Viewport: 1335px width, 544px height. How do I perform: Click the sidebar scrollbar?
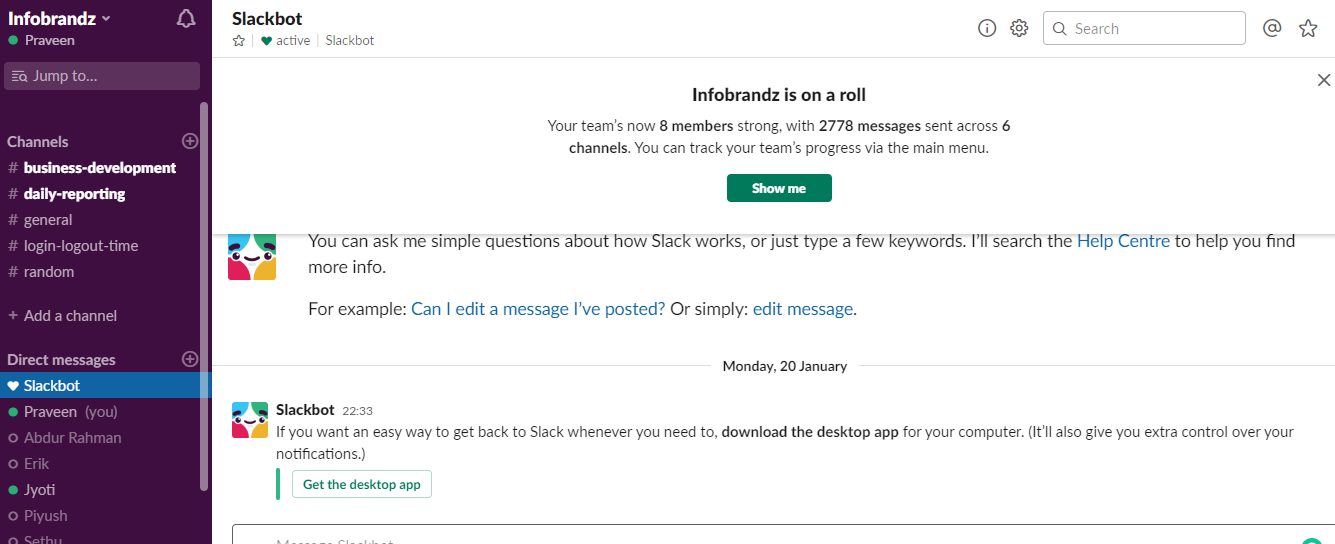click(x=205, y=297)
